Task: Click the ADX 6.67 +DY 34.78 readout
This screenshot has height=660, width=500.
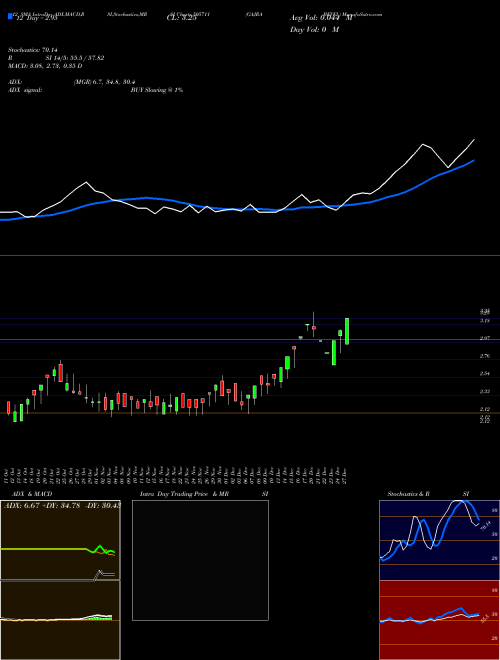Action: point(62,506)
